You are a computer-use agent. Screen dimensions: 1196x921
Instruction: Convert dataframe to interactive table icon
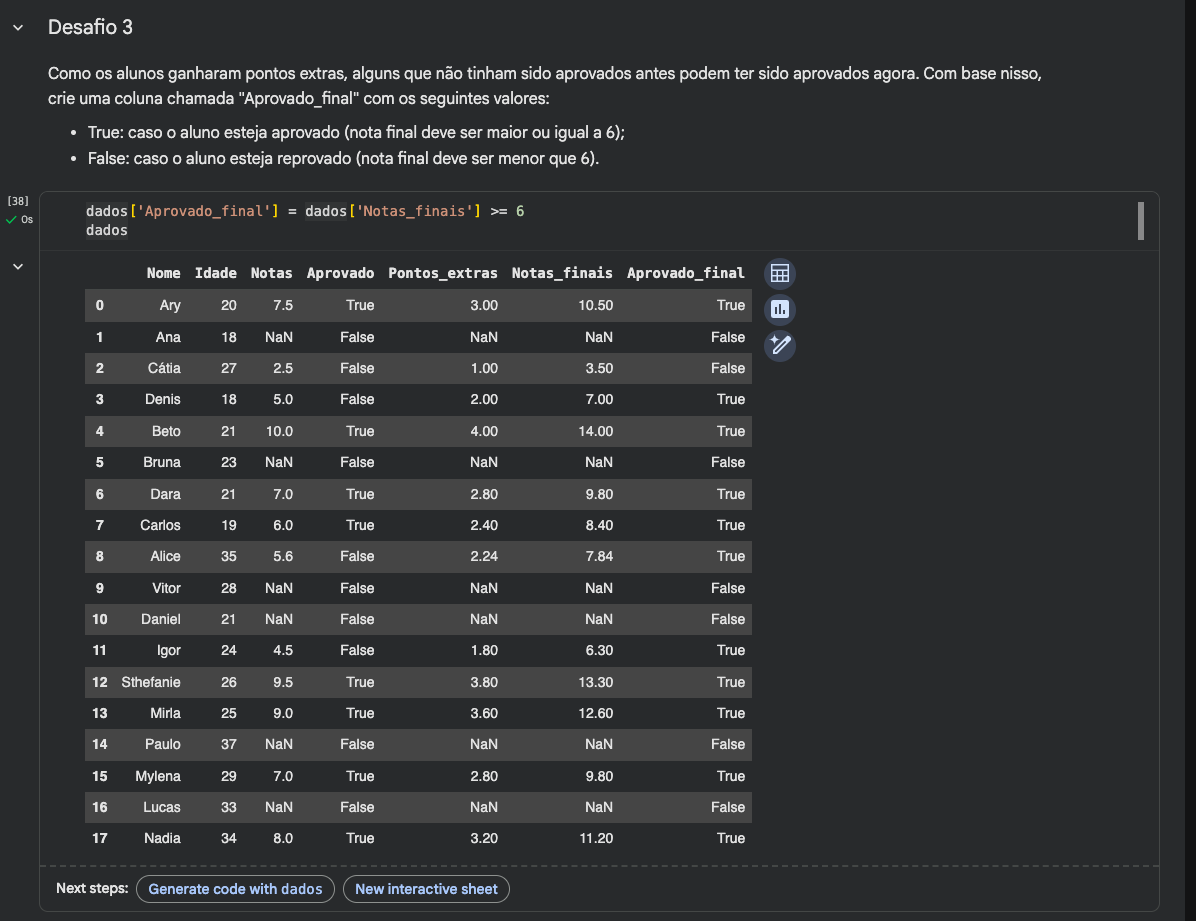point(780,274)
